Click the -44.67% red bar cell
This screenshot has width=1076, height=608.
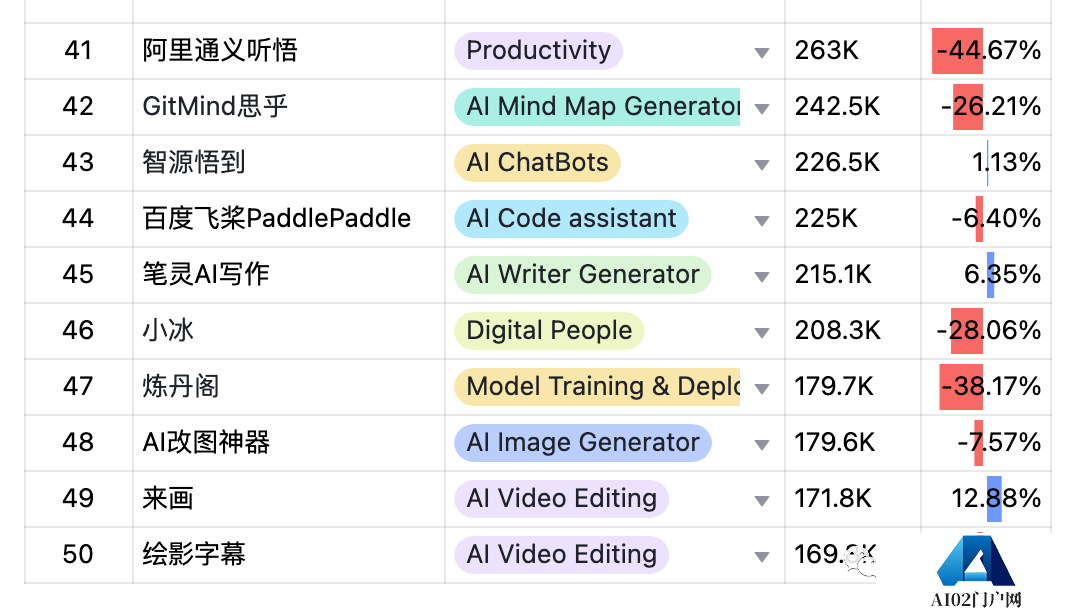click(985, 51)
